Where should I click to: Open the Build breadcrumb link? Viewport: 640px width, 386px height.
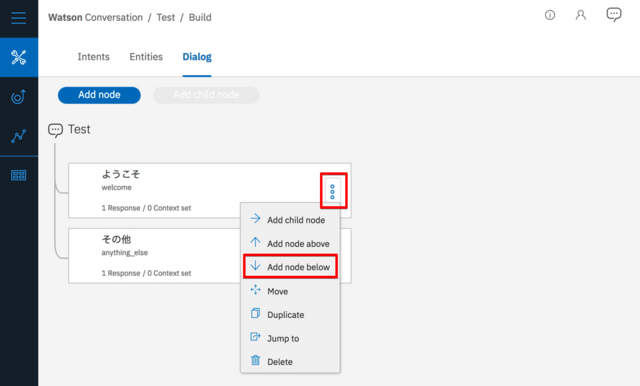(x=200, y=18)
